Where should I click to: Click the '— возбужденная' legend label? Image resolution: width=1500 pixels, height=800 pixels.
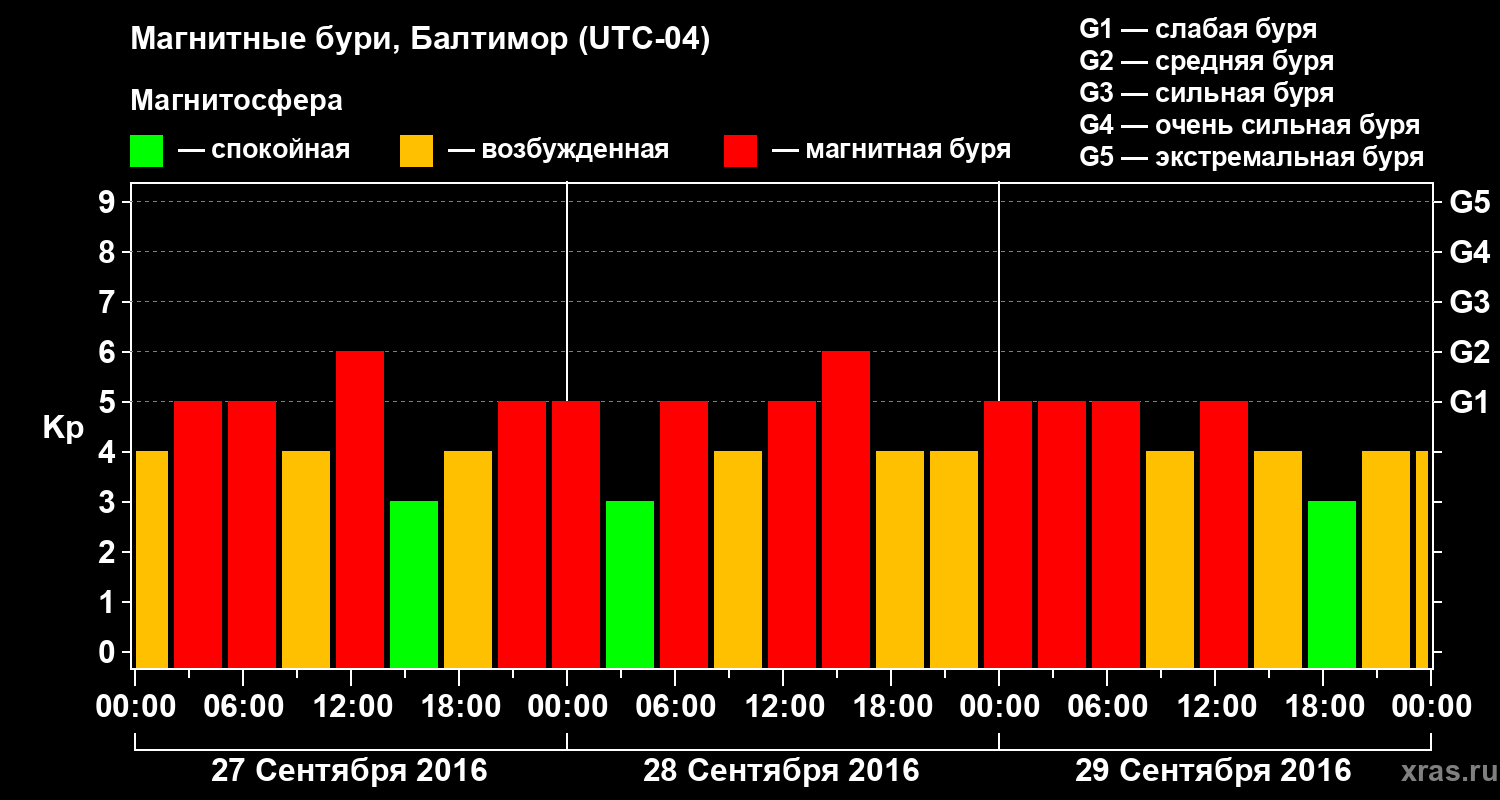point(558,151)
